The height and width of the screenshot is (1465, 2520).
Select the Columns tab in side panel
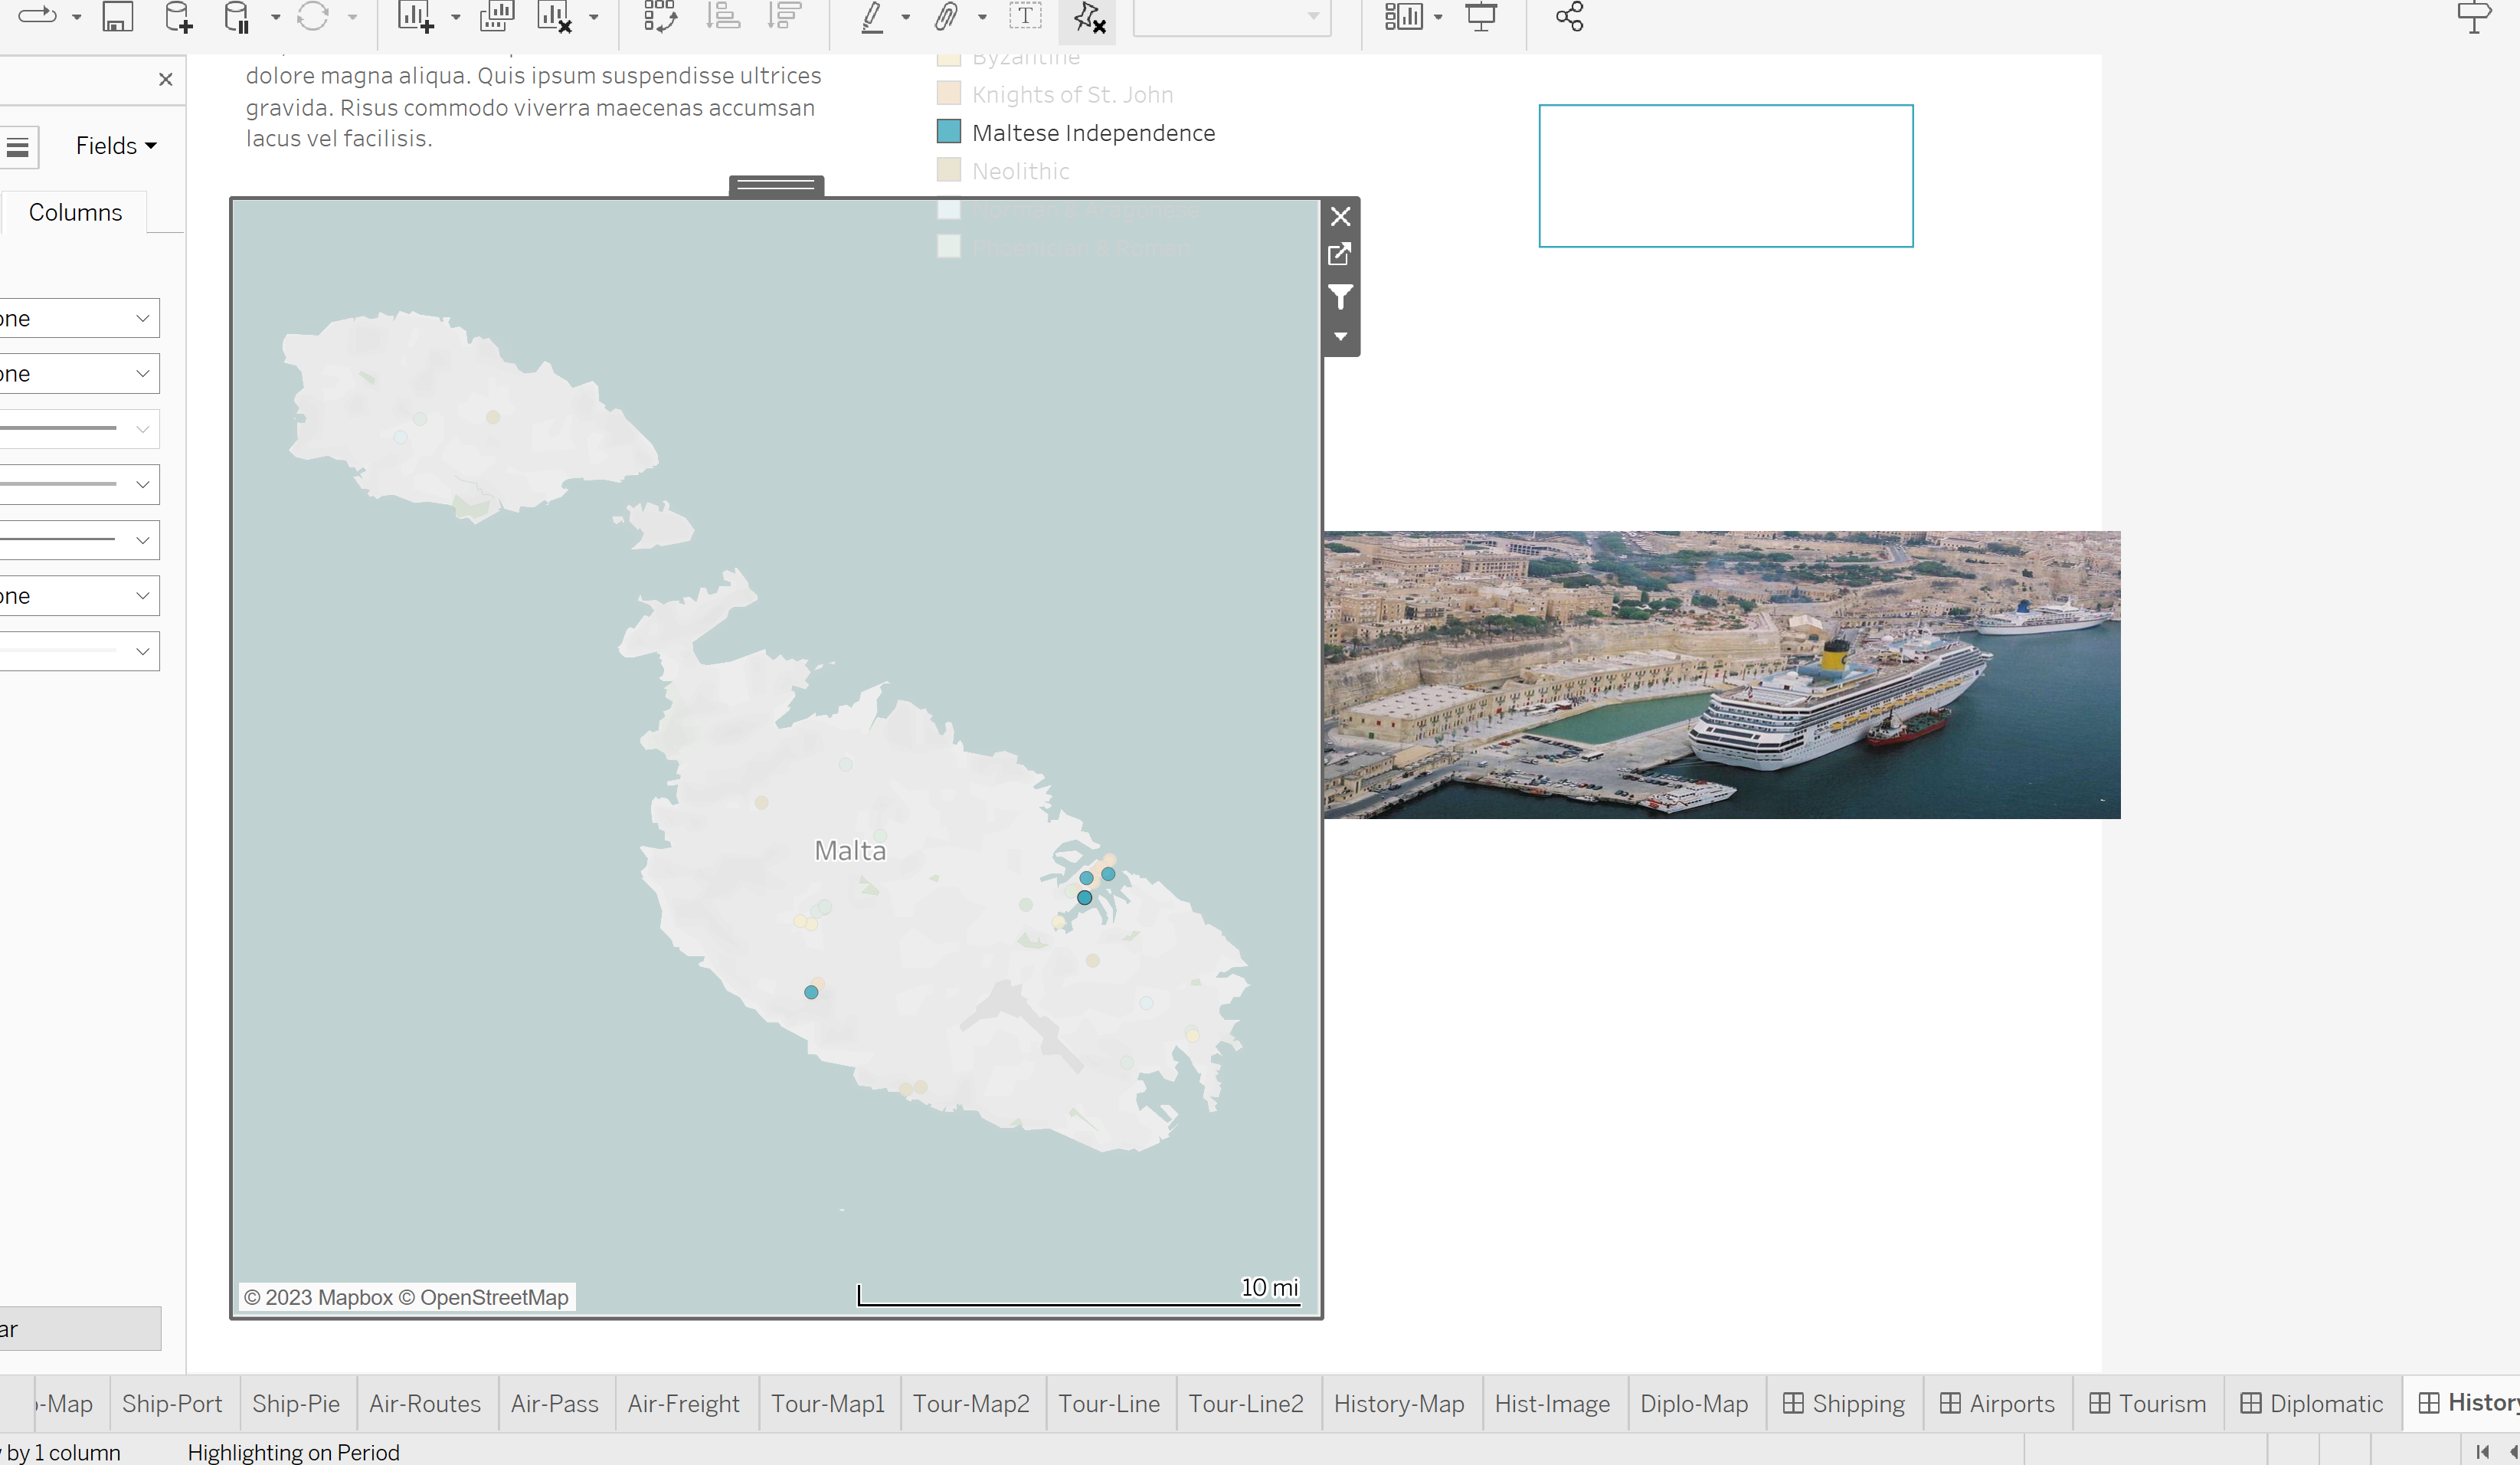[75, 212]
